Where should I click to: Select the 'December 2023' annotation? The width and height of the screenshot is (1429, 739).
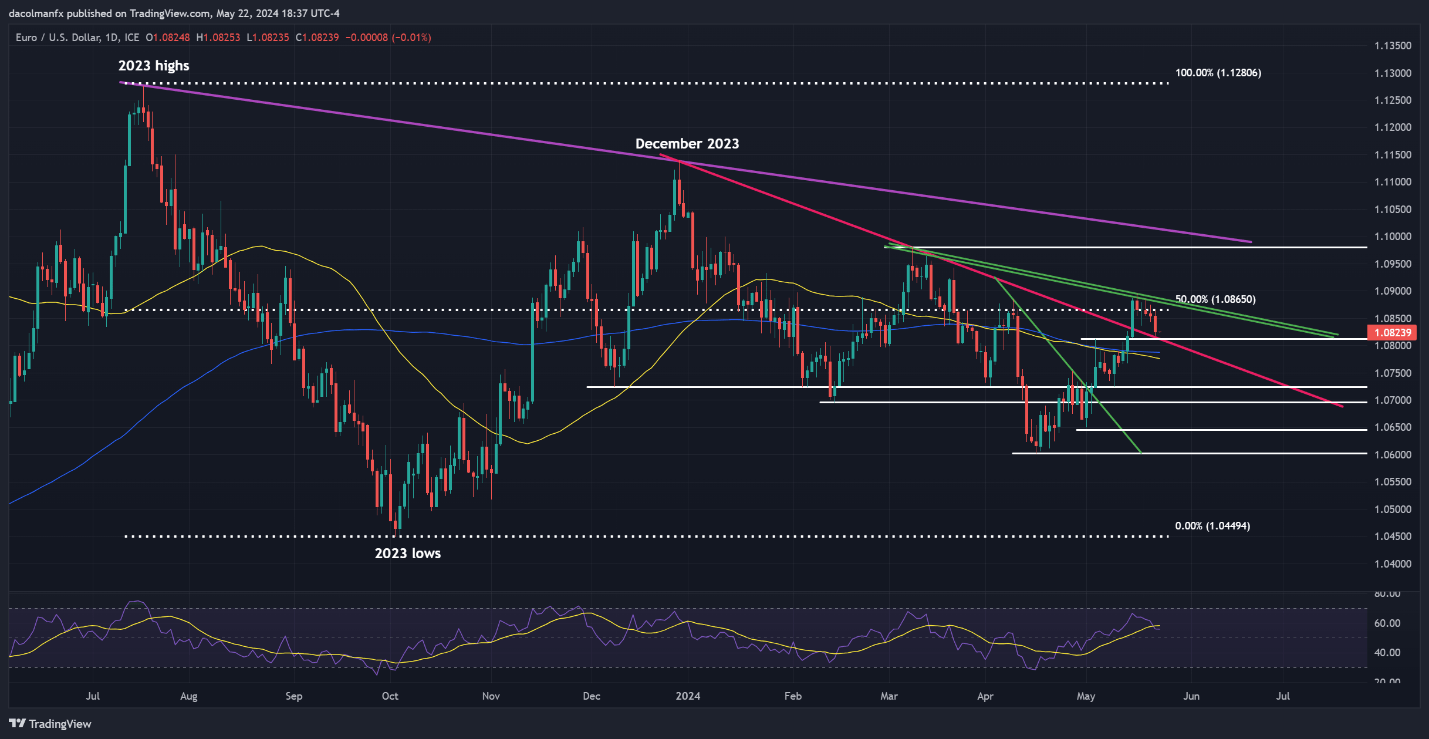[687, 143]
